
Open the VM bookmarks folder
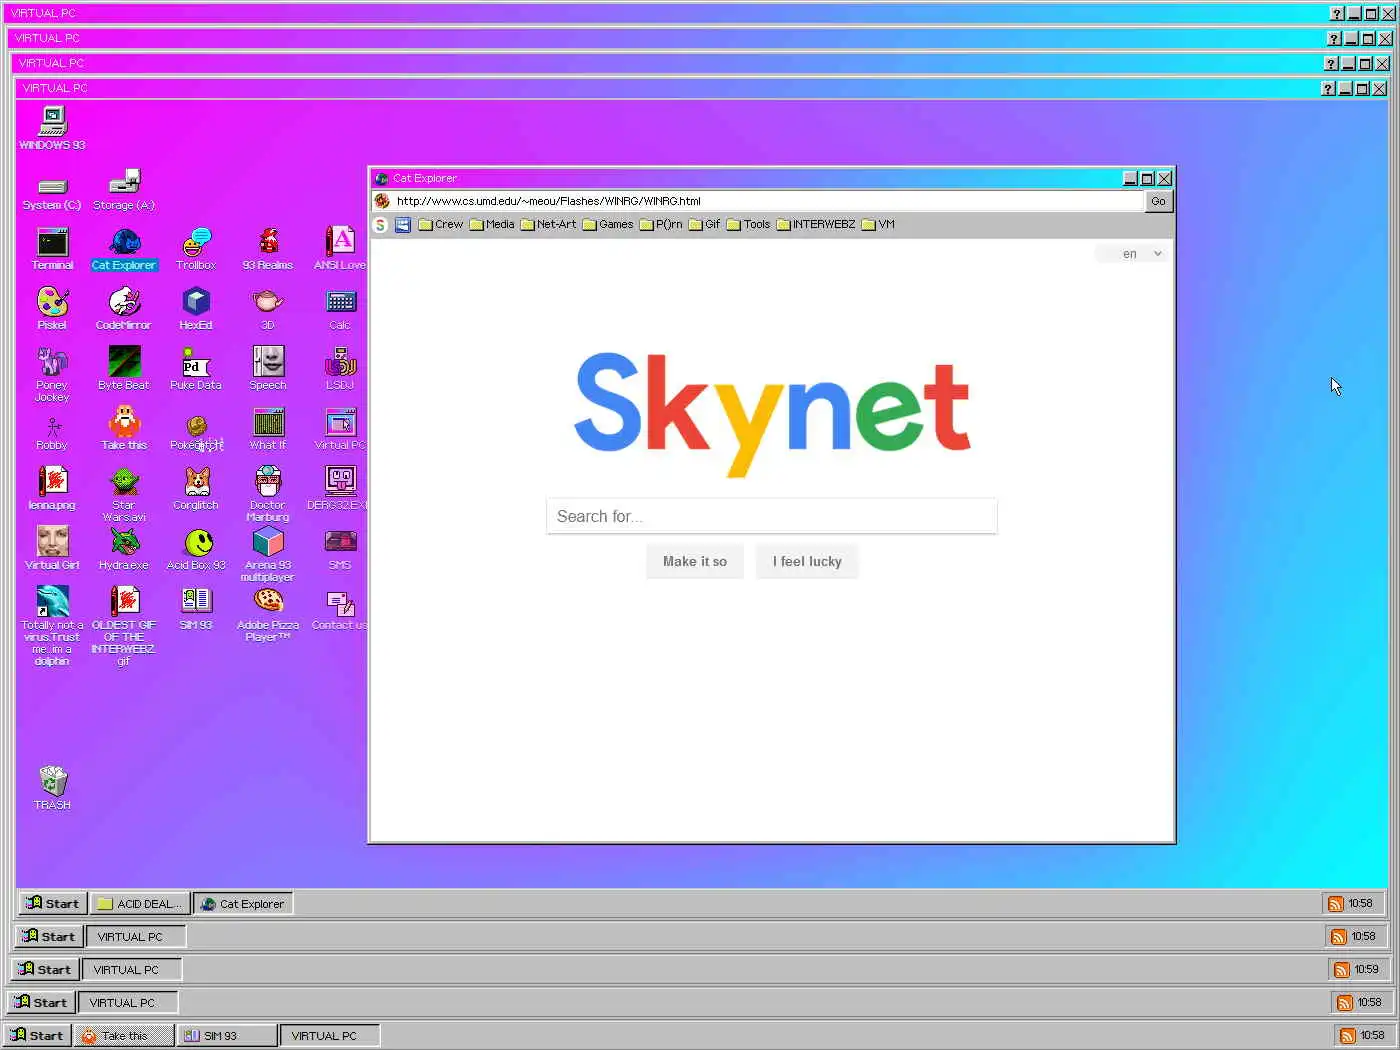click(x=878, y=225)
